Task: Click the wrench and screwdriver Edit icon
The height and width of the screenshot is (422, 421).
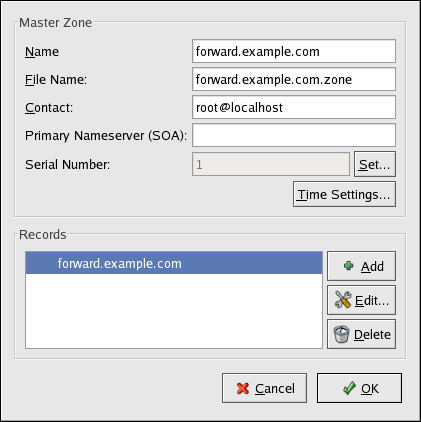Action: pos(343,300)
